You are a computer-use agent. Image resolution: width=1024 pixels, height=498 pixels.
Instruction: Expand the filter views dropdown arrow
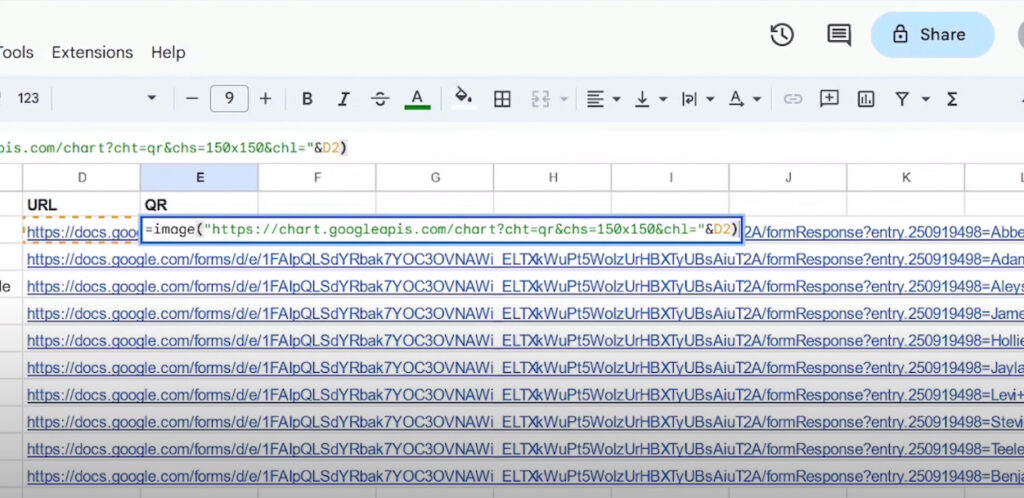point(925,99)
